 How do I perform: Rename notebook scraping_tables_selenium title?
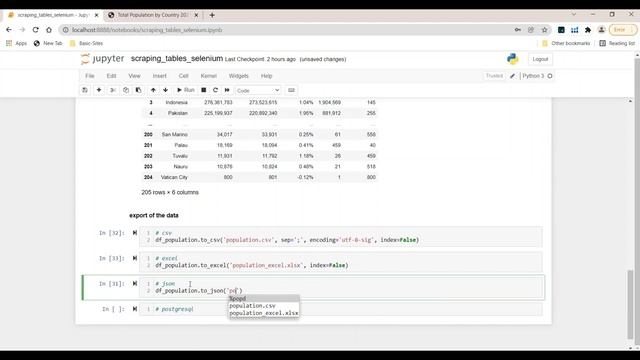tap(177, 58)
